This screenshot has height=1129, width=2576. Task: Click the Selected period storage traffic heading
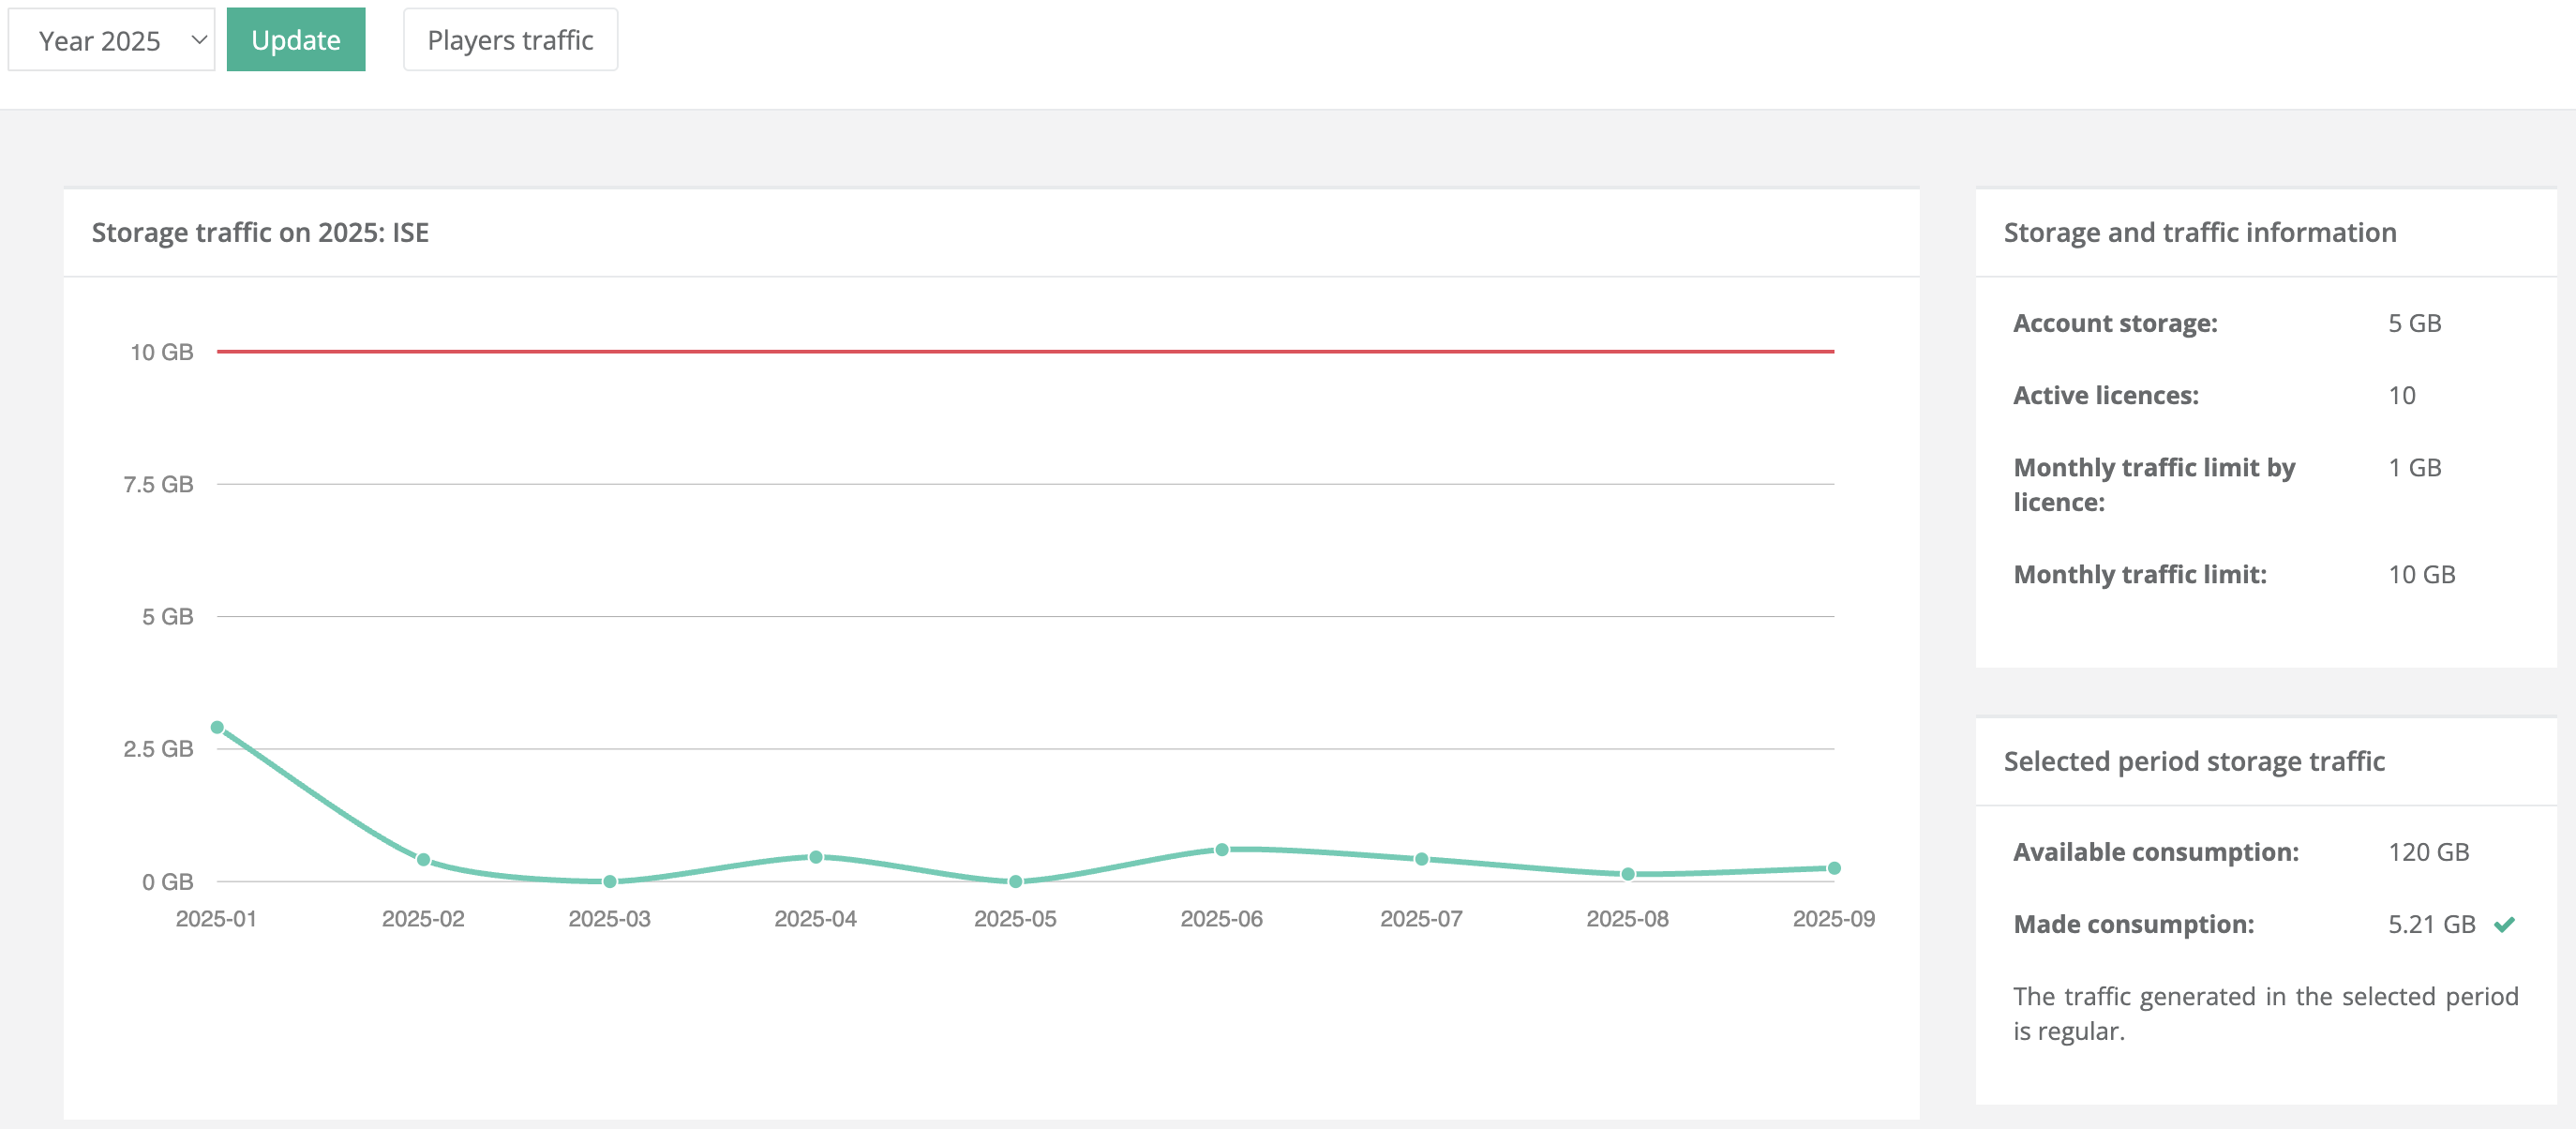2193,761
